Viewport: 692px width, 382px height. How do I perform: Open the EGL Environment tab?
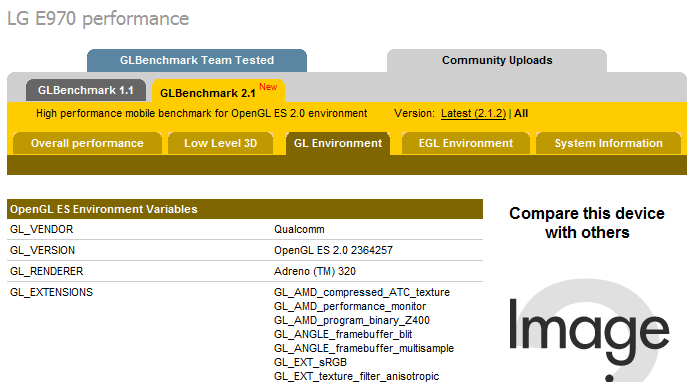pyautogui.click(x=466, y=143)
